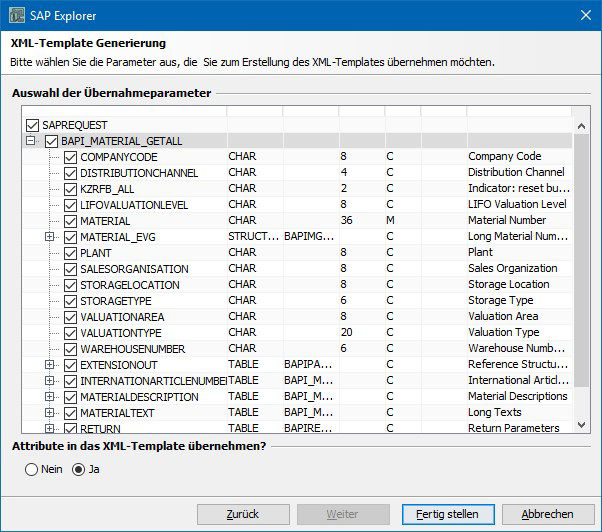Collapse the BAPI_MATERIAL_GETALL tree node
The image size is (602, 532).
pos(30,140)
